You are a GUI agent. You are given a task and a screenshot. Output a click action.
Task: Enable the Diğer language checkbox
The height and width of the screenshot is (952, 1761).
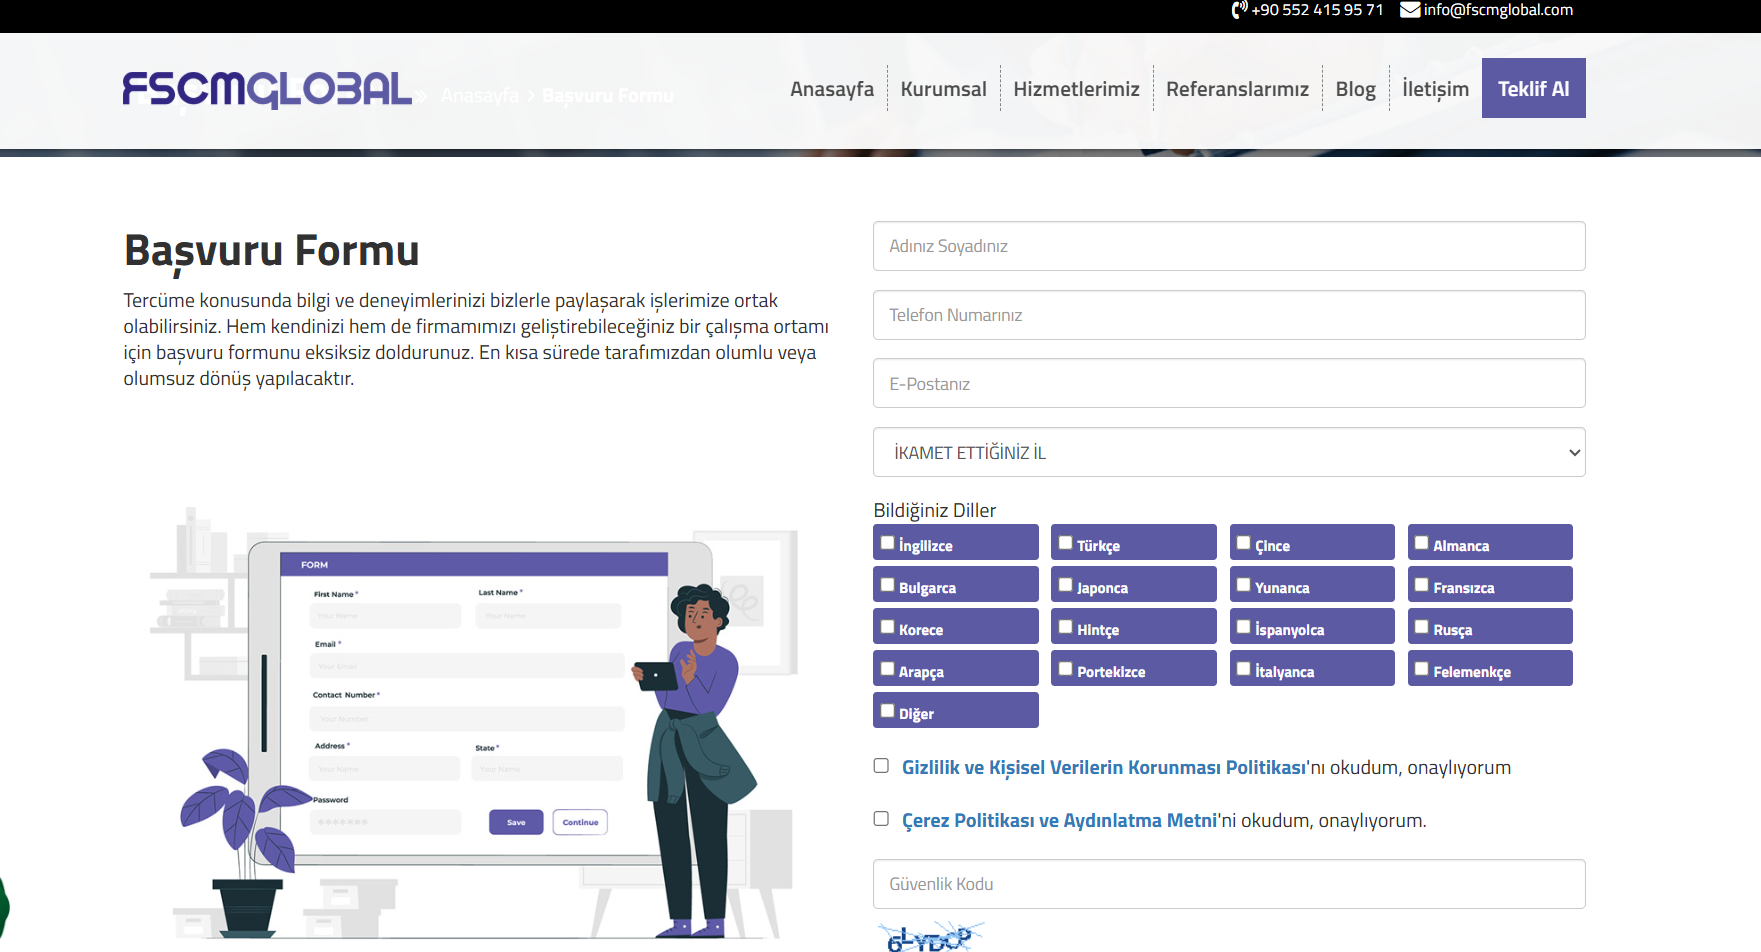[887, 711]
